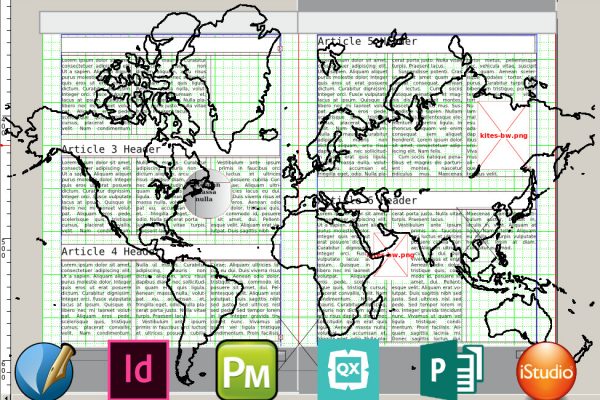Viewport: 600px width, 400px height.
Task: Click the gray circular shape with text
Action: pos(207,194)
